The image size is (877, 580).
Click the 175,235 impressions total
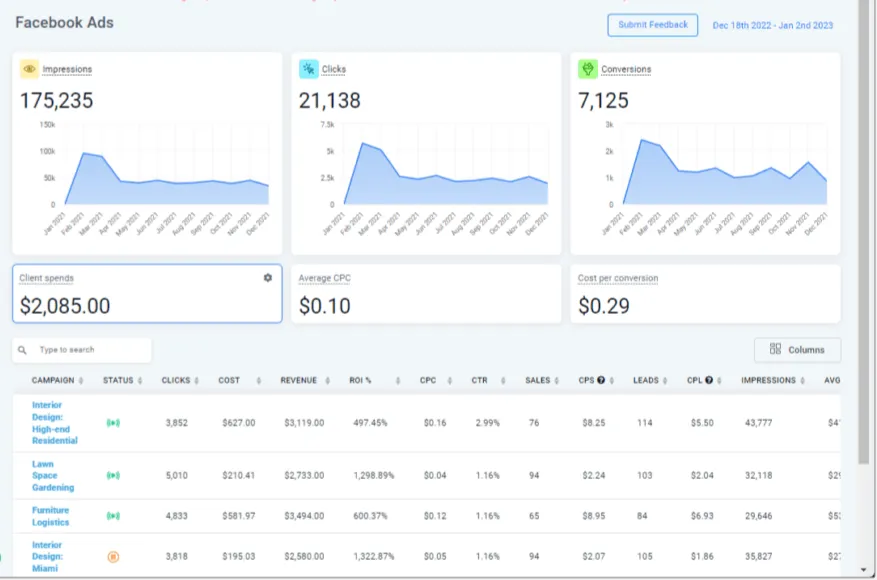pyautogui.click(x=56, y=101)
